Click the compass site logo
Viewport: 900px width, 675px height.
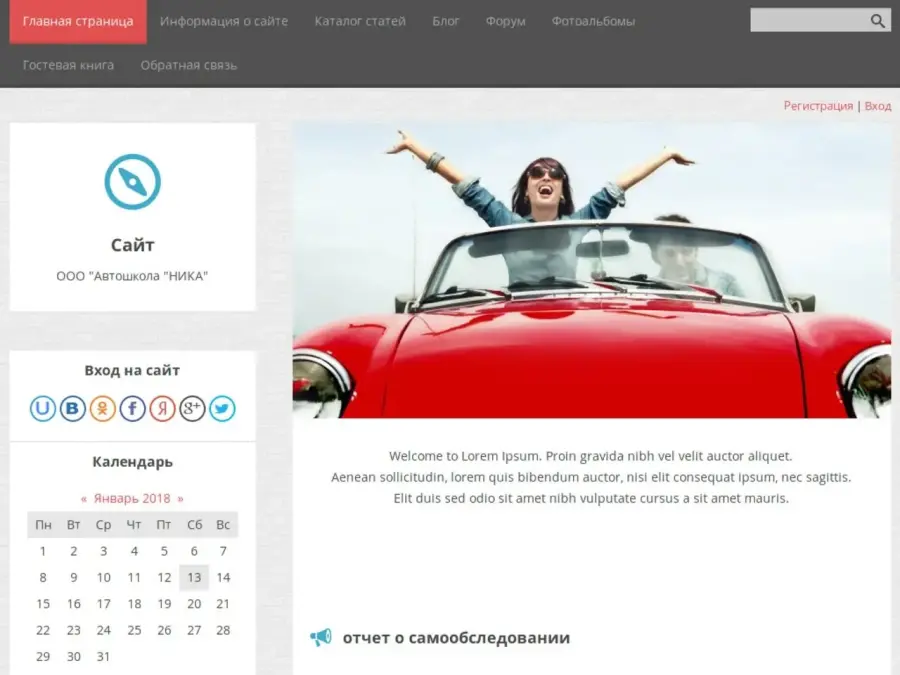tap(133, 182)
